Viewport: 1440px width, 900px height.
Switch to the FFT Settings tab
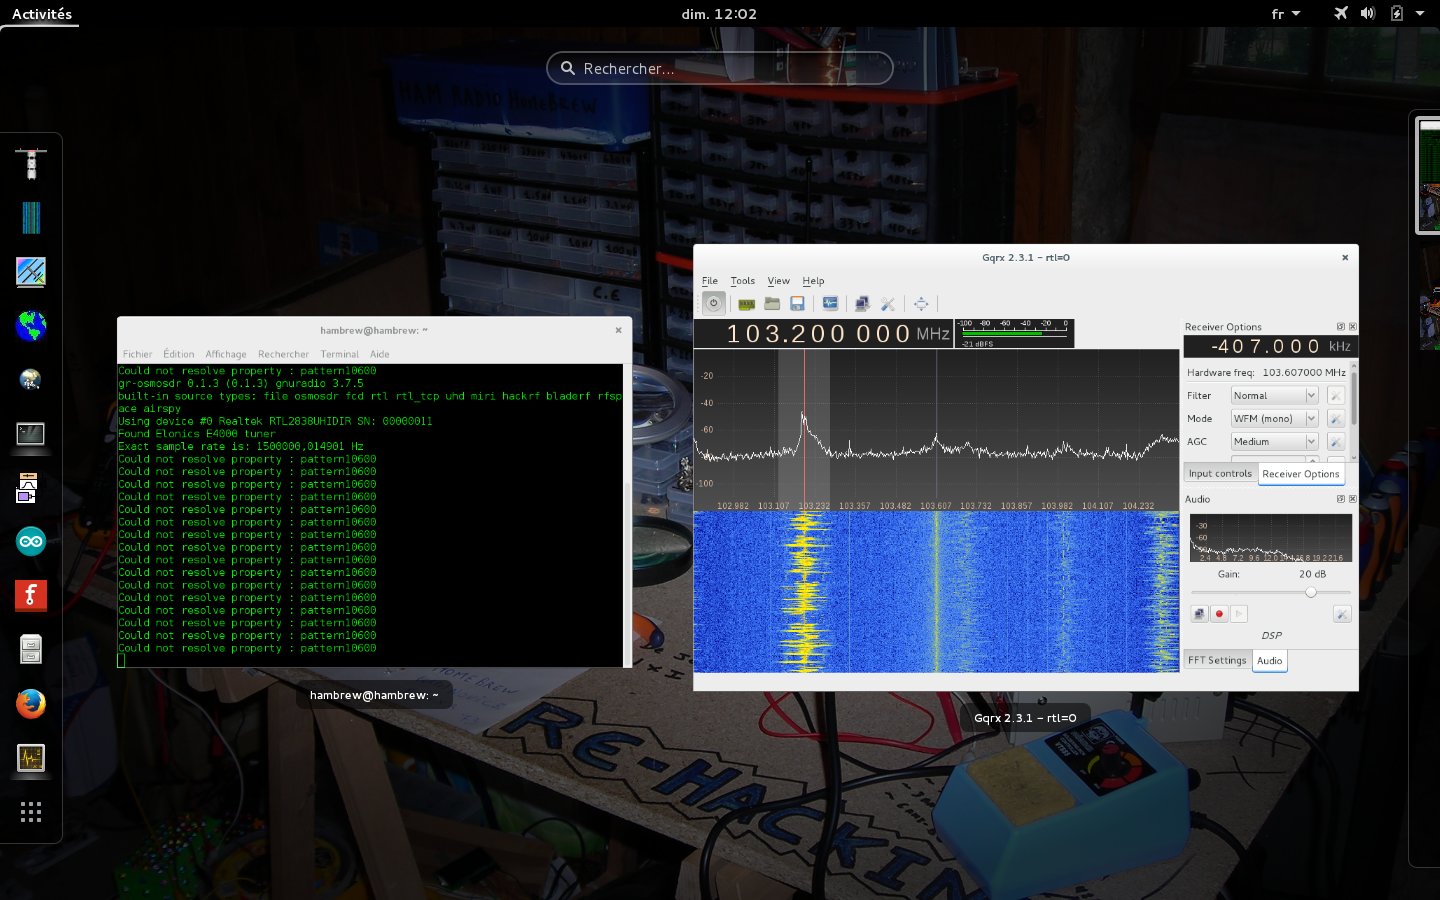click(x=1217, y=660)
